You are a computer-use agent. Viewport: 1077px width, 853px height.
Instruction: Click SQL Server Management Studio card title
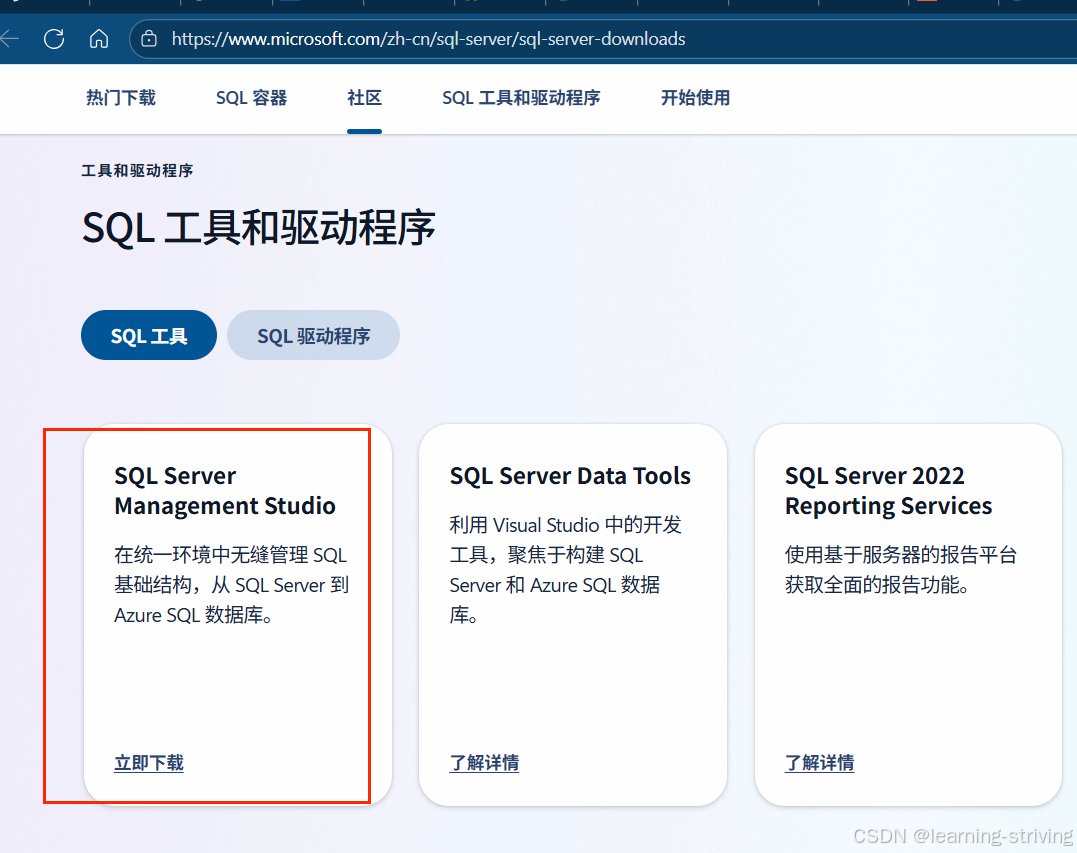[225, 490]
